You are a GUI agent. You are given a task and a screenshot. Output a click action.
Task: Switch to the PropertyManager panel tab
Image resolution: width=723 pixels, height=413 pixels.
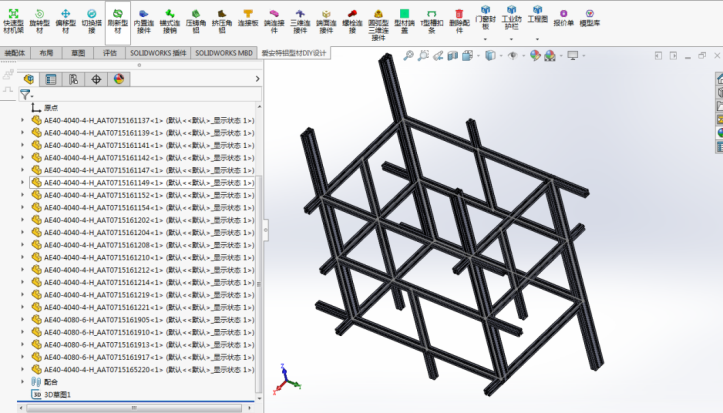[x=51, y=79]
